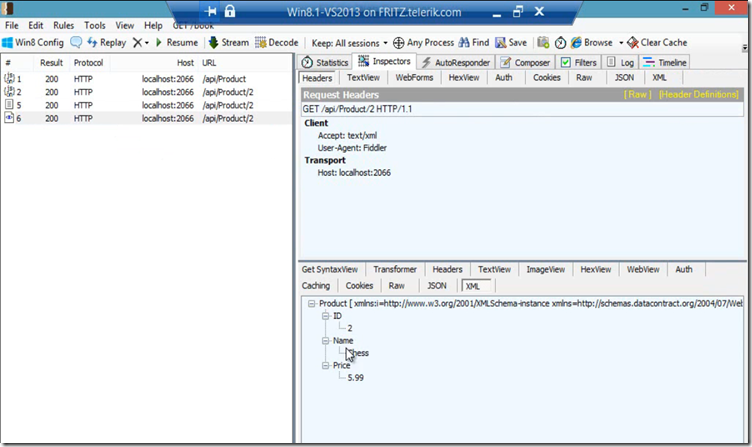Screen dimensions: 752x447
Task: Open request XML inspector tab
Action: pyautogui.click(x=659, y=78)
